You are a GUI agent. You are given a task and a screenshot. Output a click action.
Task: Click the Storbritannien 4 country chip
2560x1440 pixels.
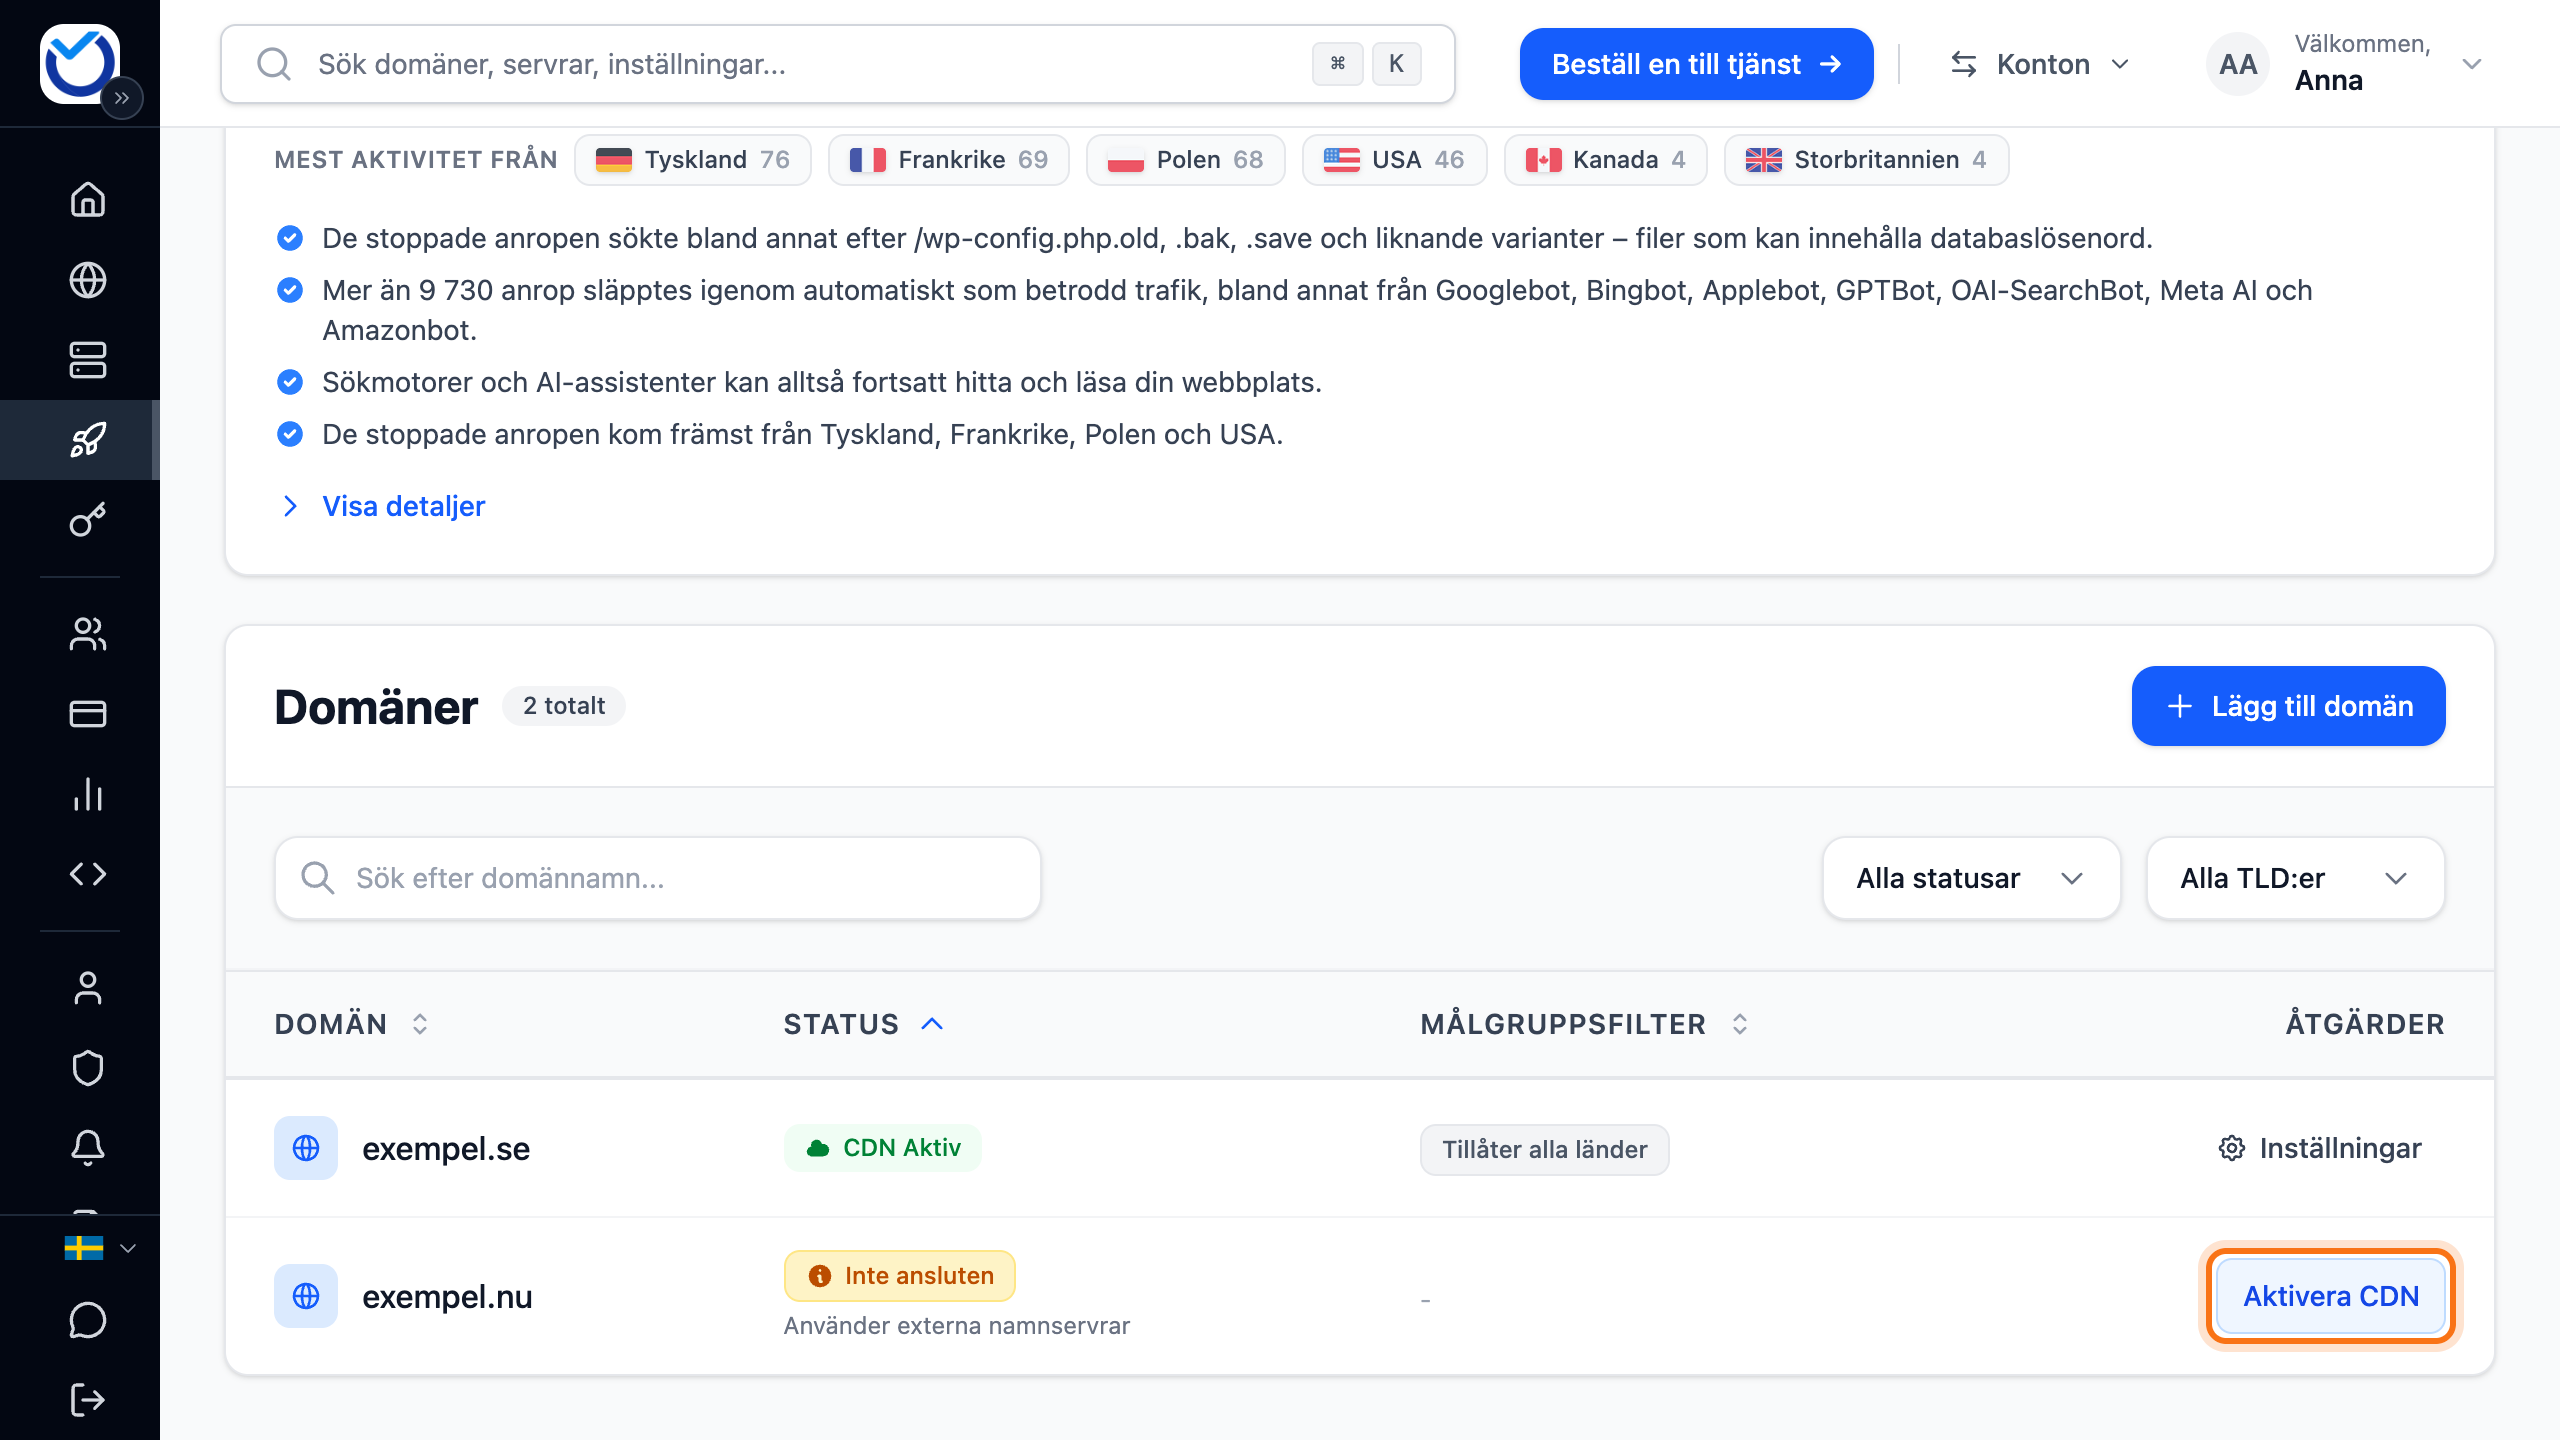(x=1867, y=160)
